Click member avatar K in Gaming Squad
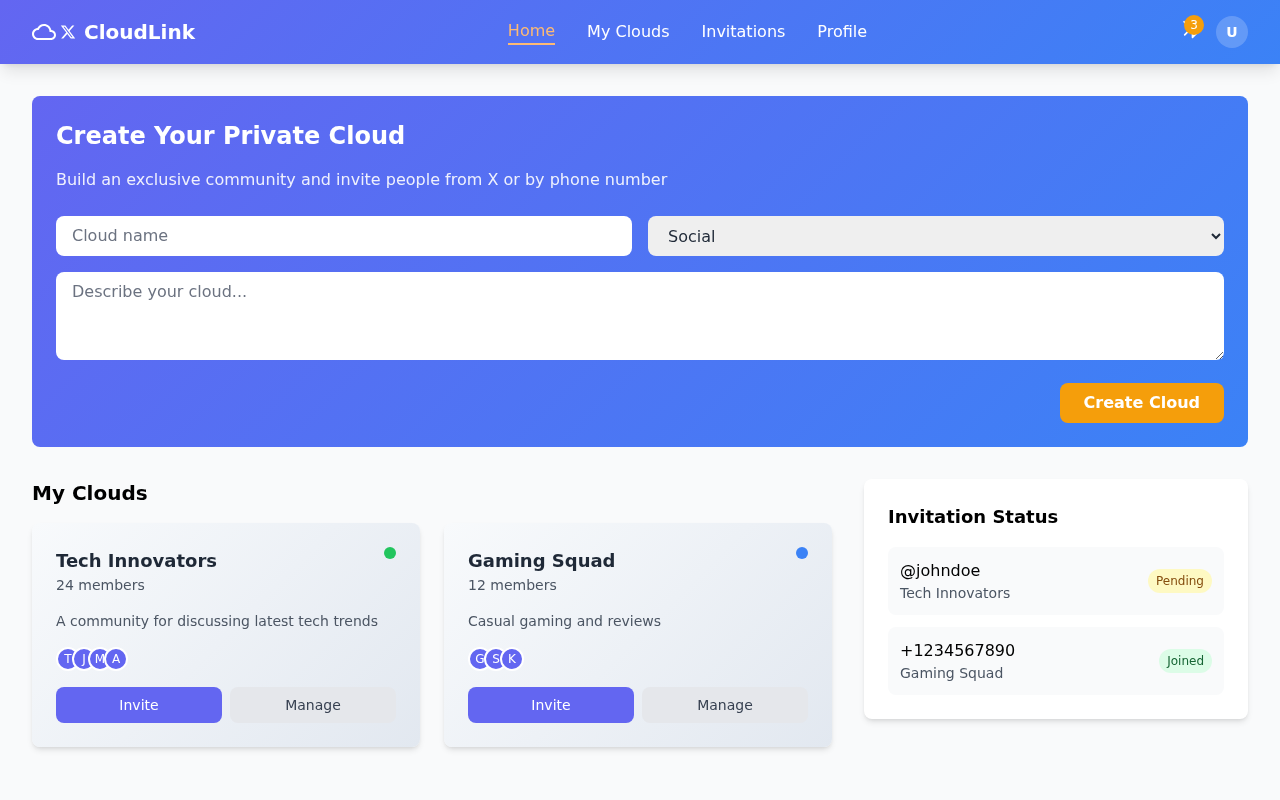The width and height of the screenshot is (1280, 800). click(x=513, y=659)
